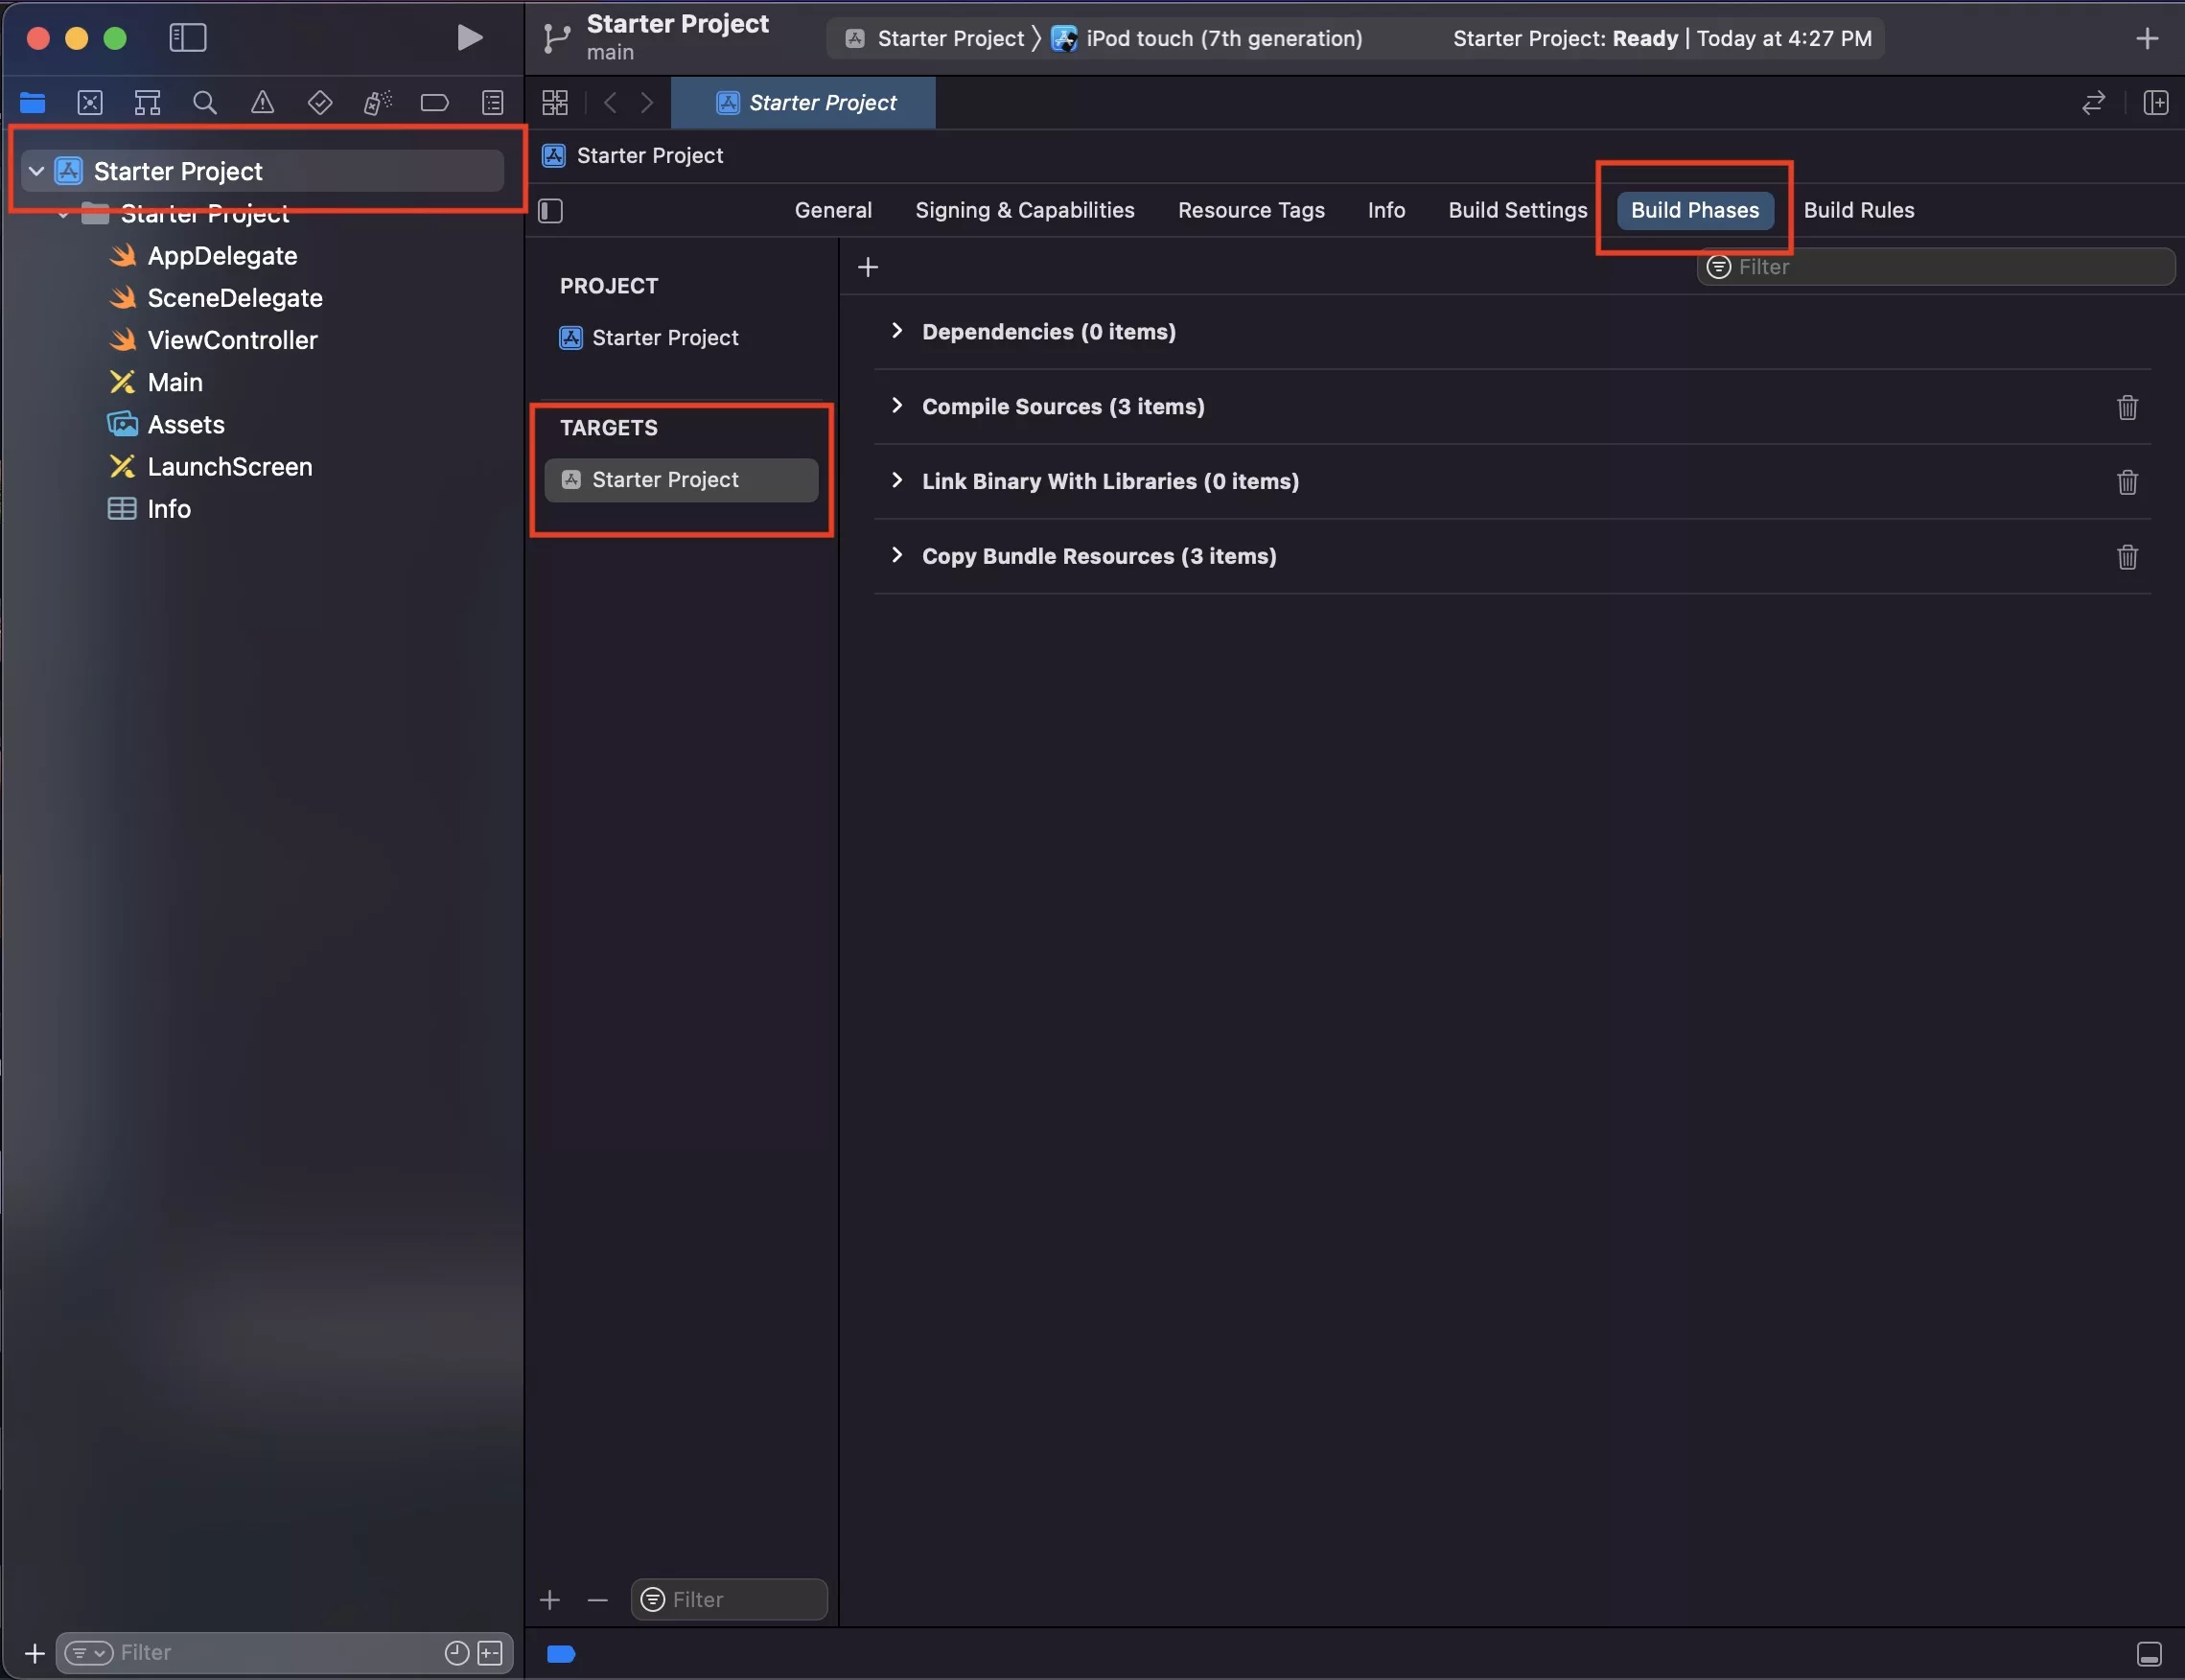Image resolution: width=2185 pixels, height=1680 pixels.
Task: Run the project with the play button
Action: point(469,38)
